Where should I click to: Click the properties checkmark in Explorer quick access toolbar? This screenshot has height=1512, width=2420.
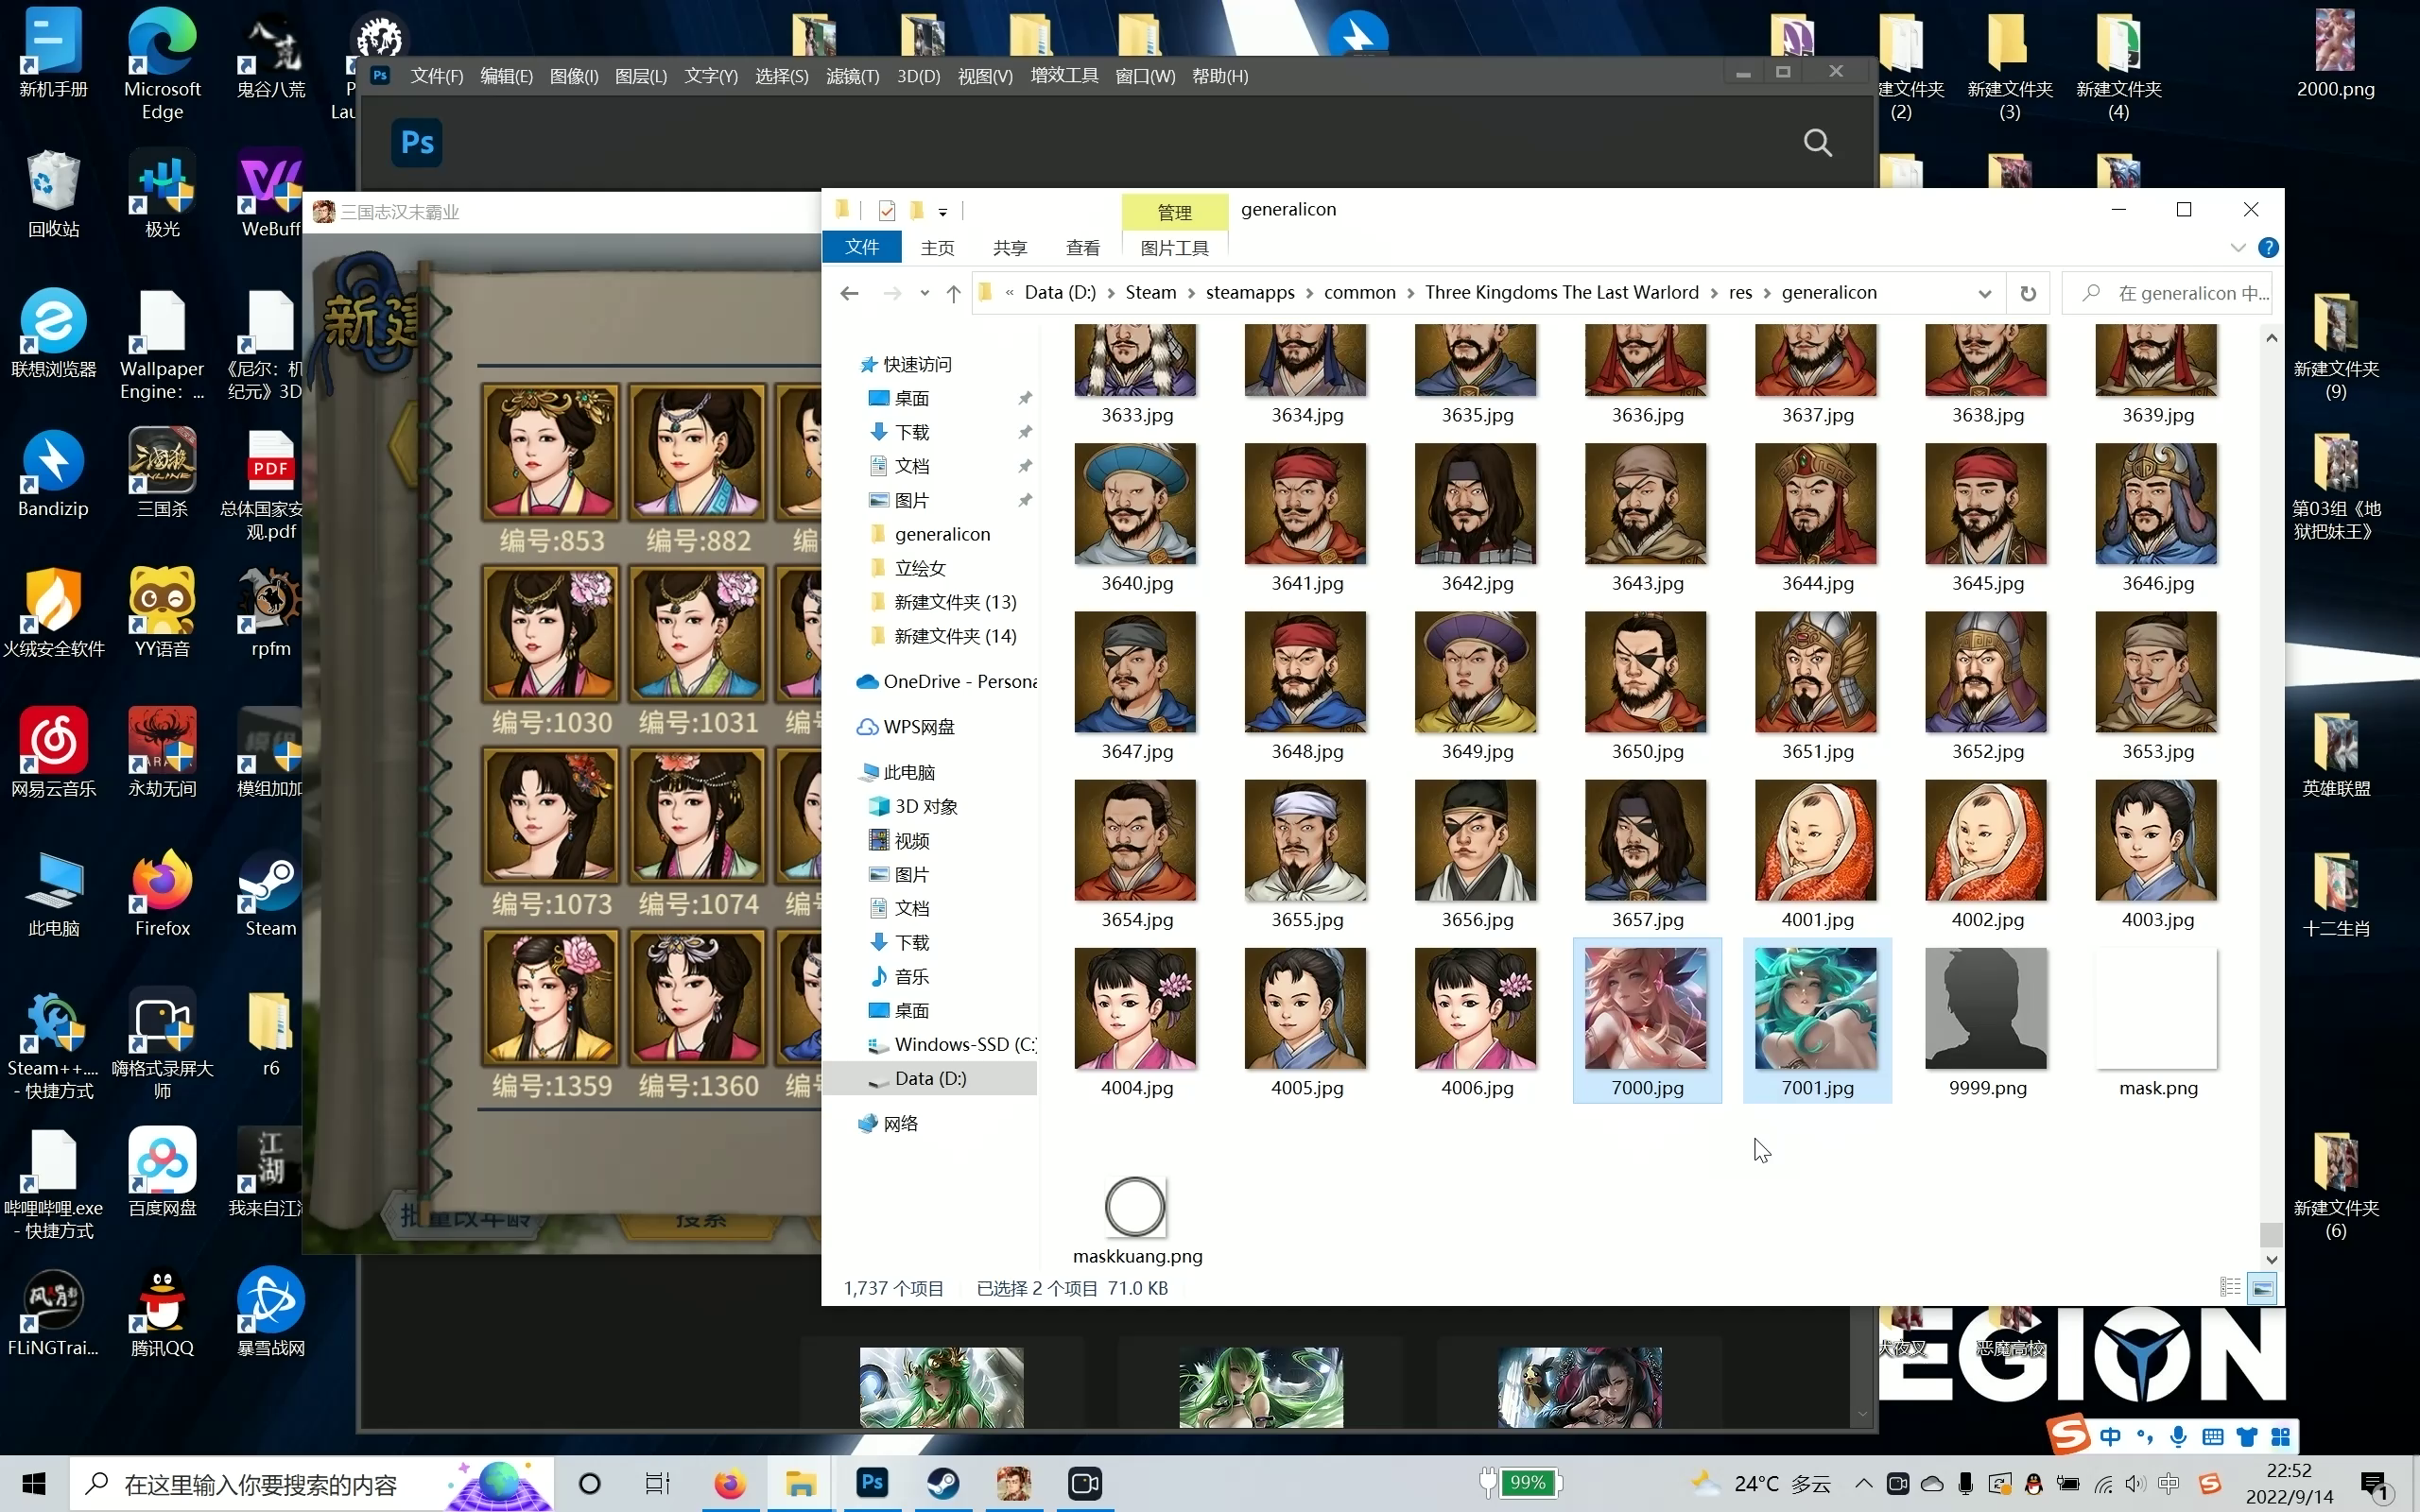(x=886, y=210)
